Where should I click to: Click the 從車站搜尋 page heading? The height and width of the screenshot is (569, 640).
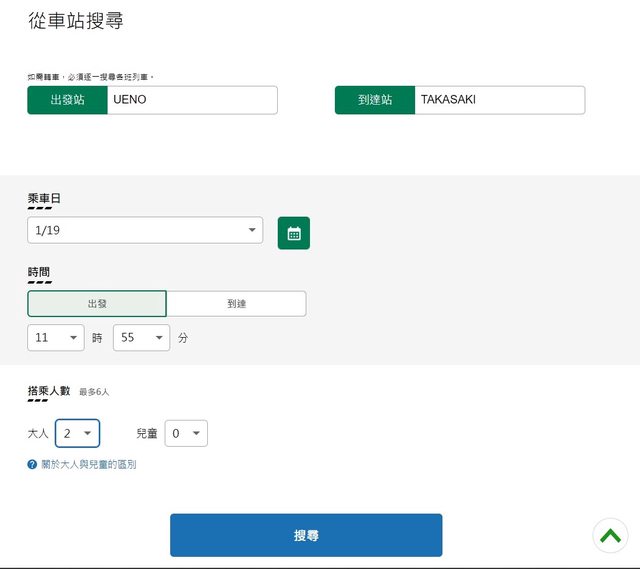click(x=76, y=20)
